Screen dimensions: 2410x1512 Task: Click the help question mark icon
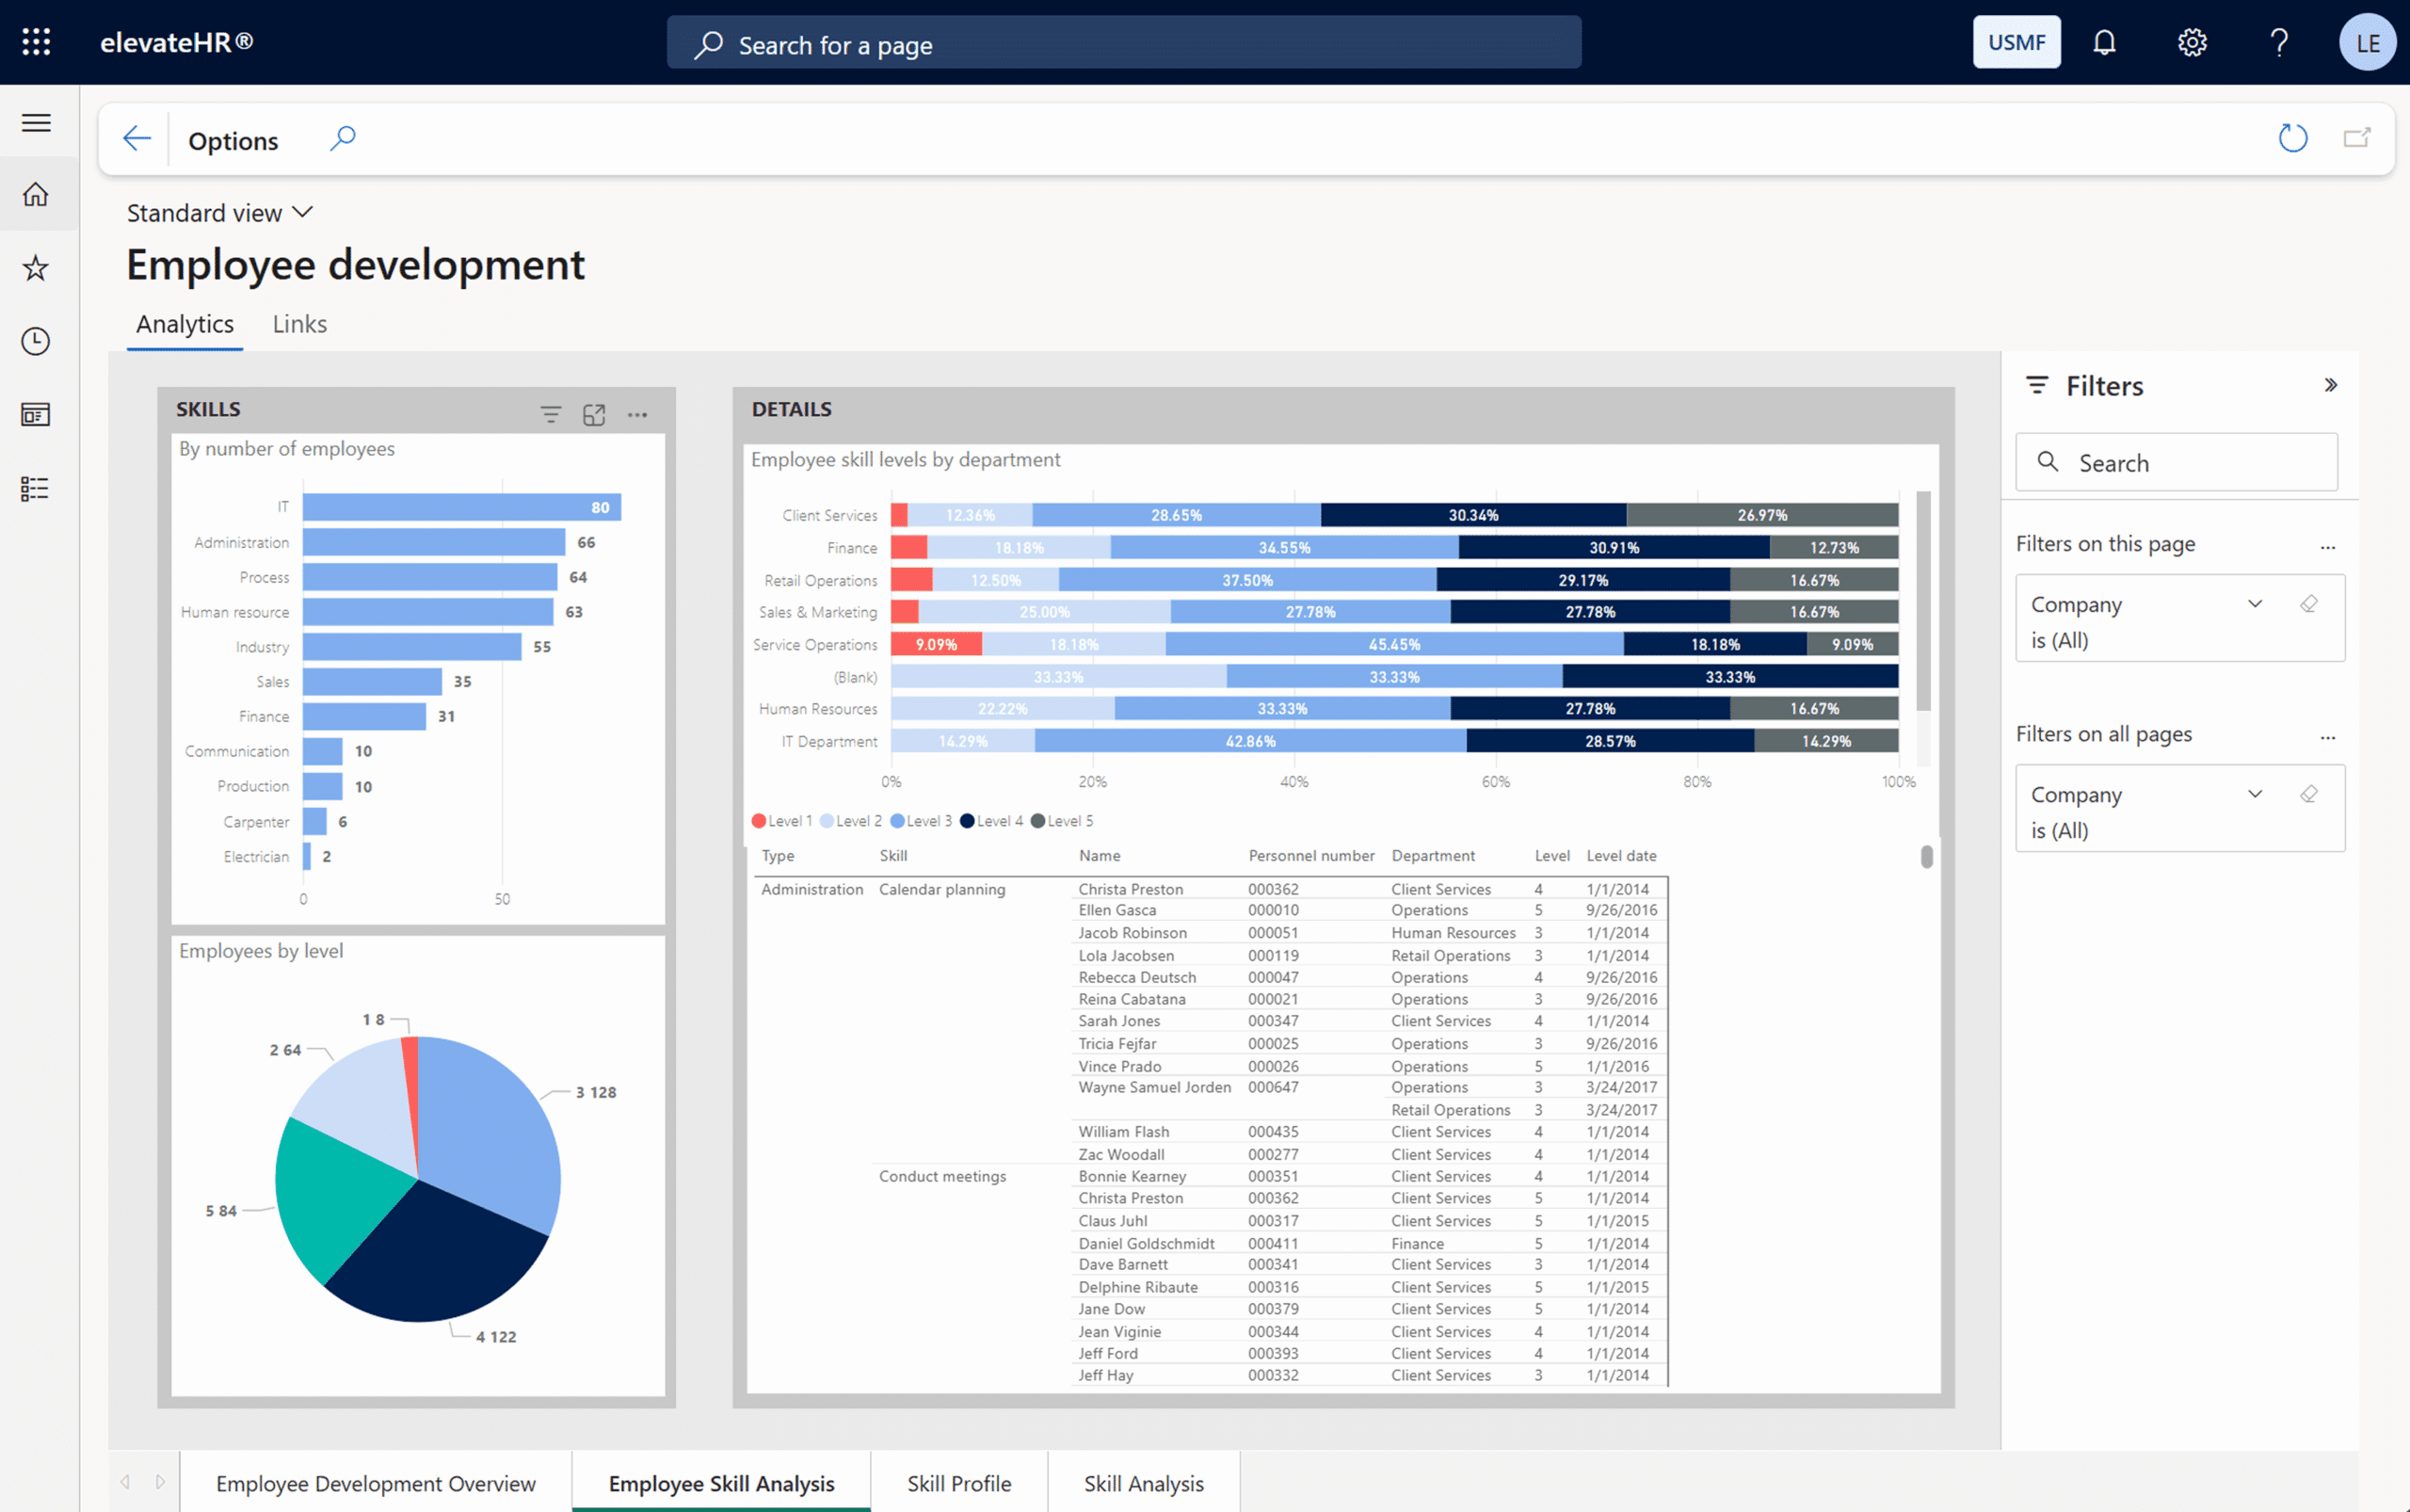coord(2279,42)
